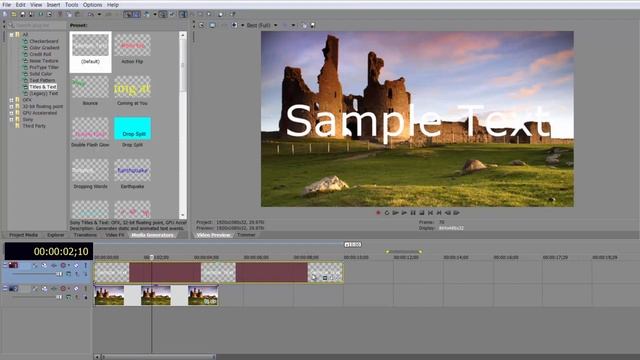Switch to the Trimmer tab

(x=246, y=235)
